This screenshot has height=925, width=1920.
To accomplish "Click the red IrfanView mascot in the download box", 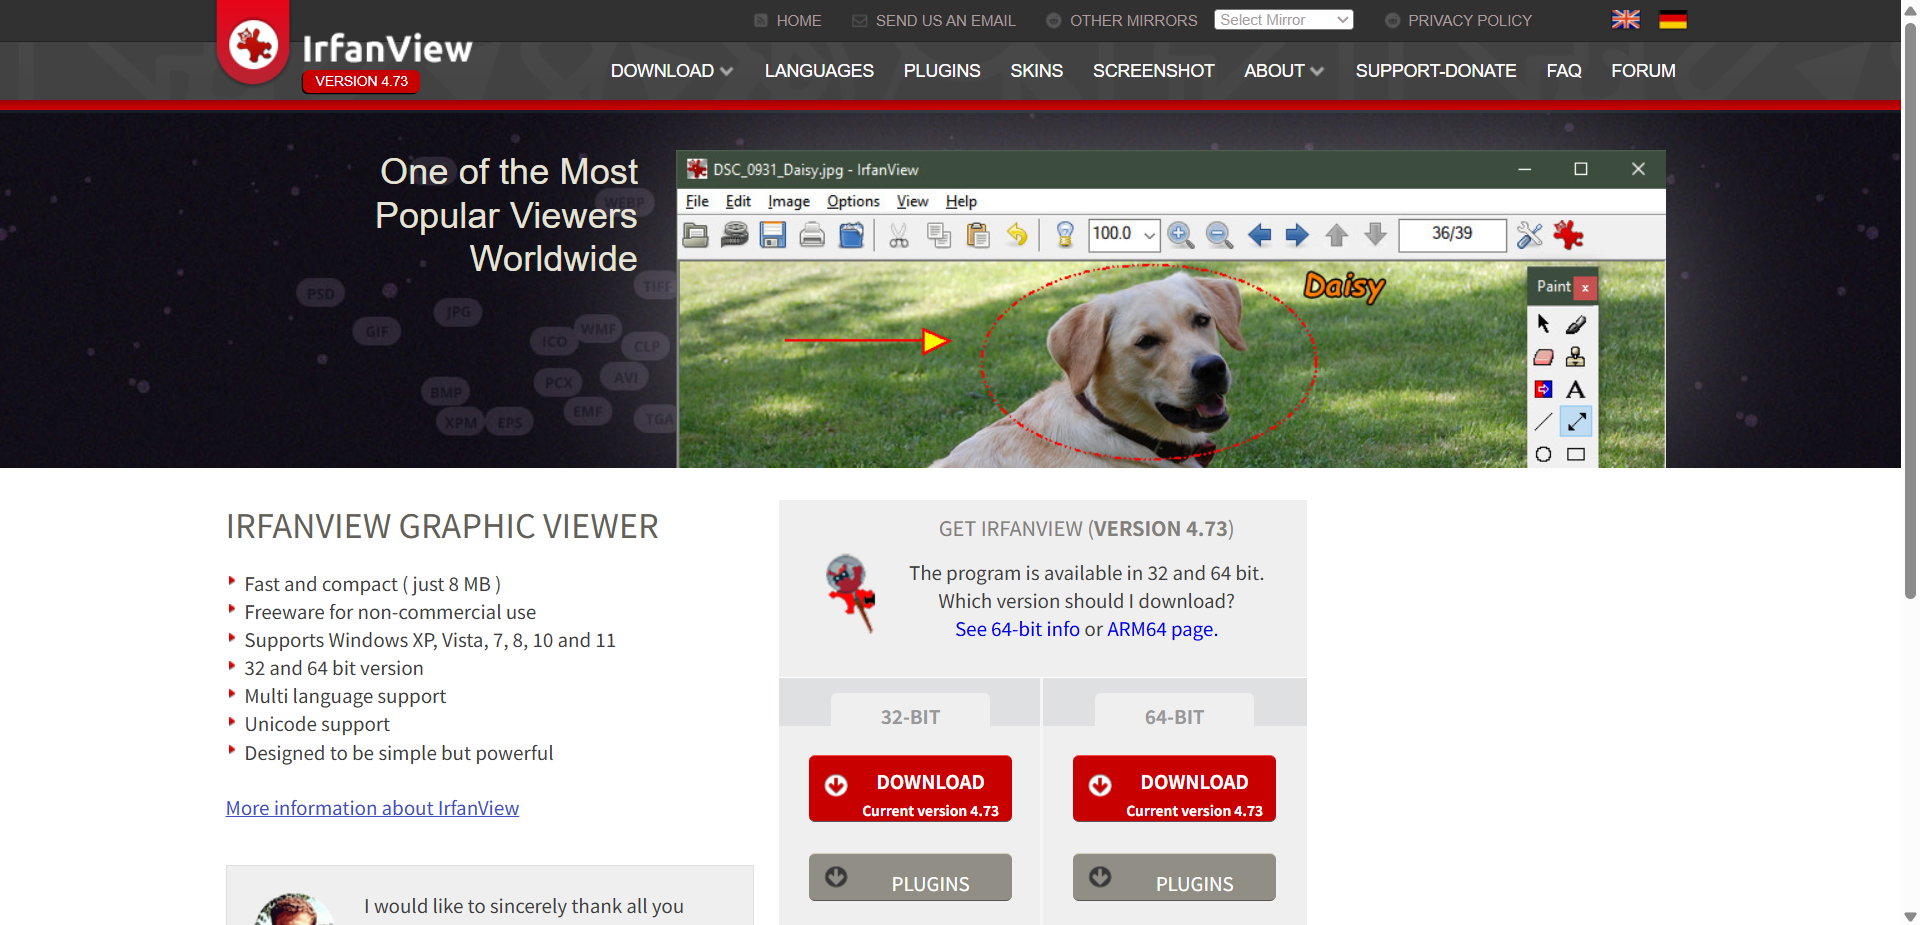I will pyautogui.click(x=851, y=594).
